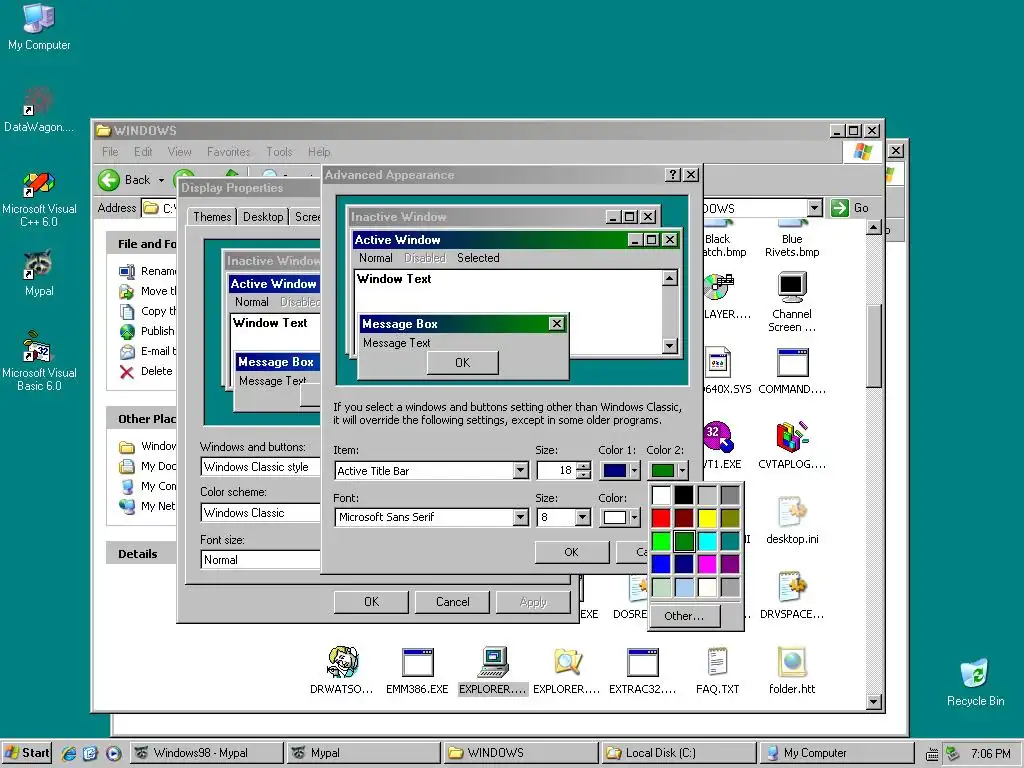Open DataWagon desktop shortcut
Viewport: 1024px width, 768px height.
pyautogui.click(x=39, y=109)
